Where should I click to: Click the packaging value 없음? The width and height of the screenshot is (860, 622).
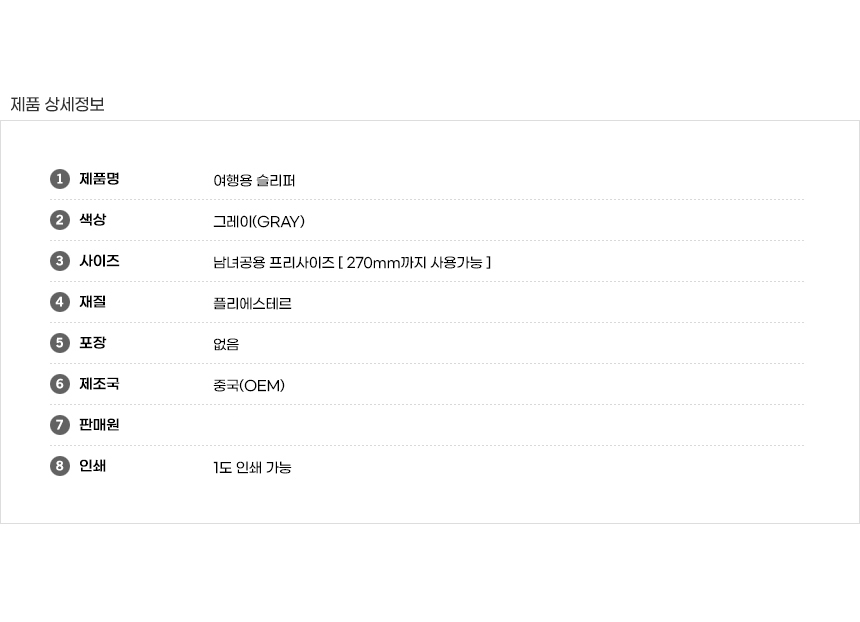[226, 345]
